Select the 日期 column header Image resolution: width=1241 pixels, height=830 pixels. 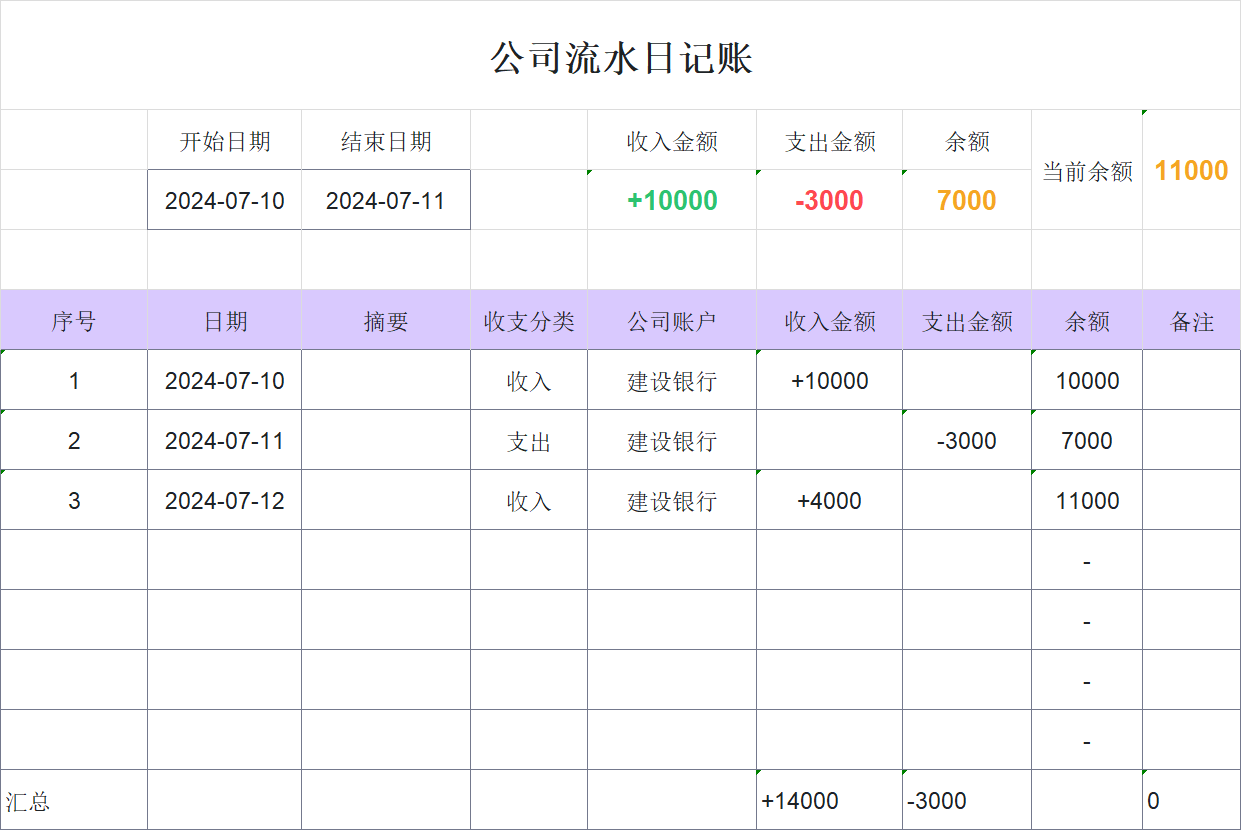[224, 320]
